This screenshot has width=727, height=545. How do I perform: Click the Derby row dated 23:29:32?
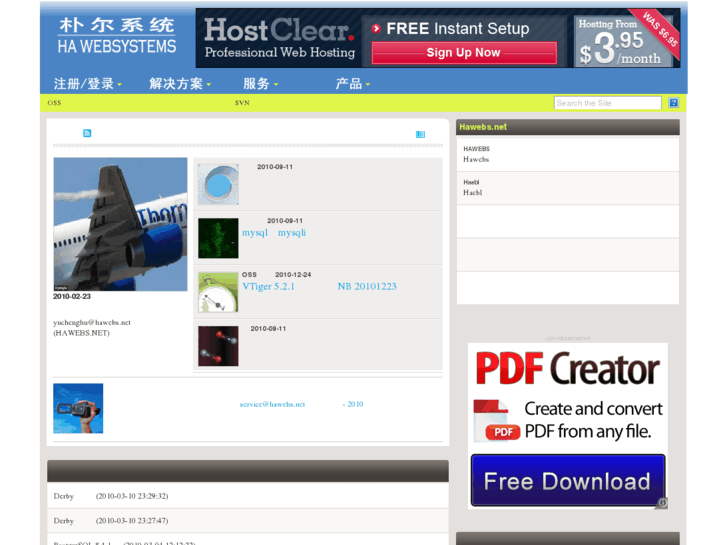pyautogui.click(x=248, y=496)
